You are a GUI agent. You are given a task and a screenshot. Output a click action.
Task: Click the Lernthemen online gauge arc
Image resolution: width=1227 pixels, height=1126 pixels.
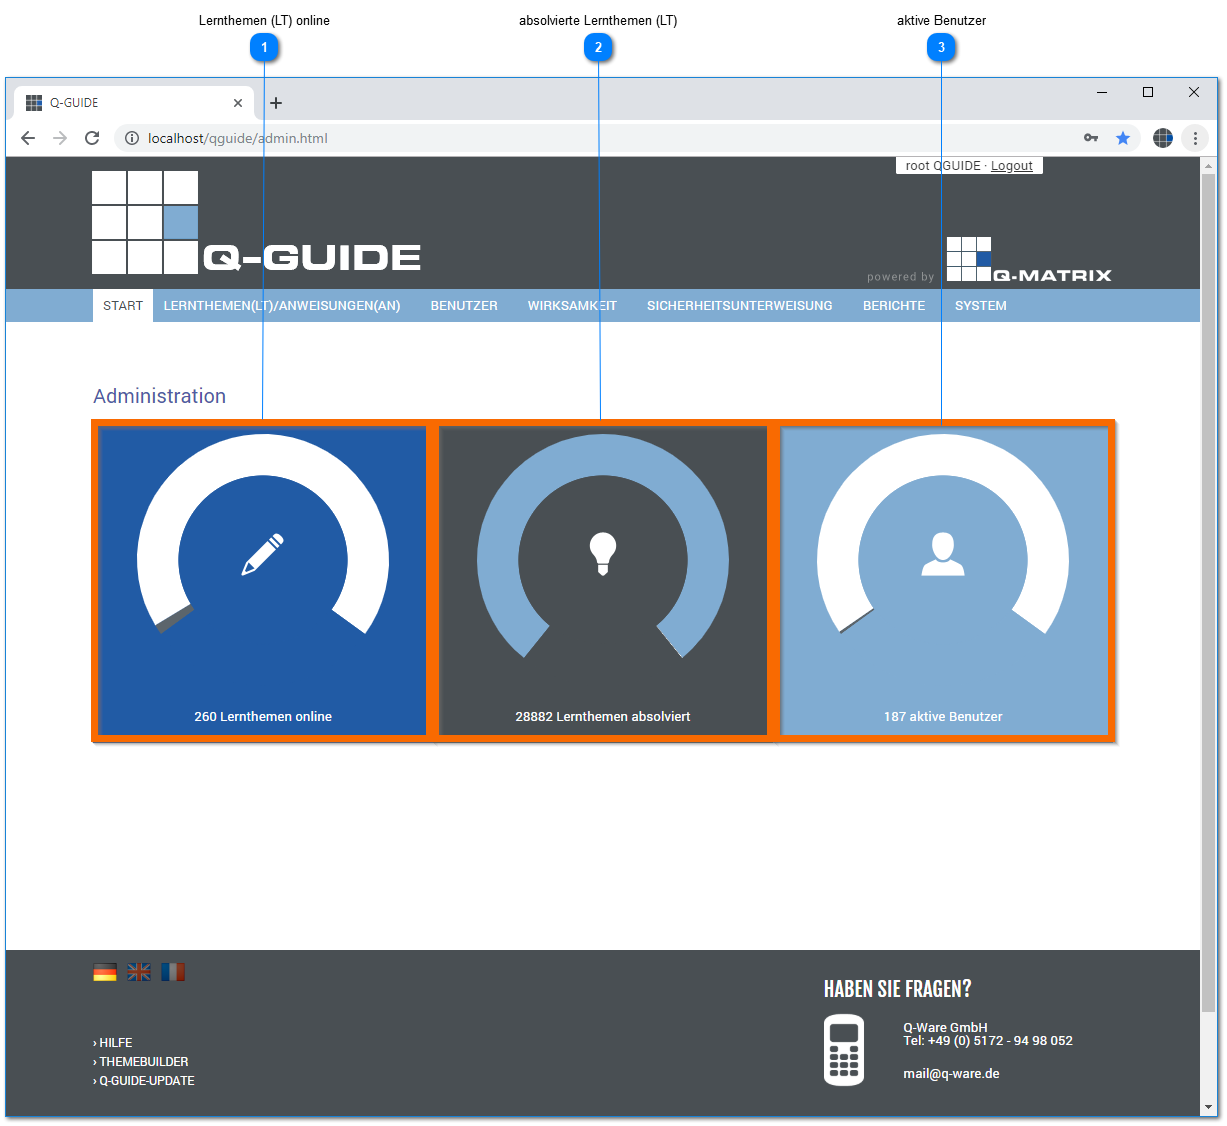(x=263, y=455)
